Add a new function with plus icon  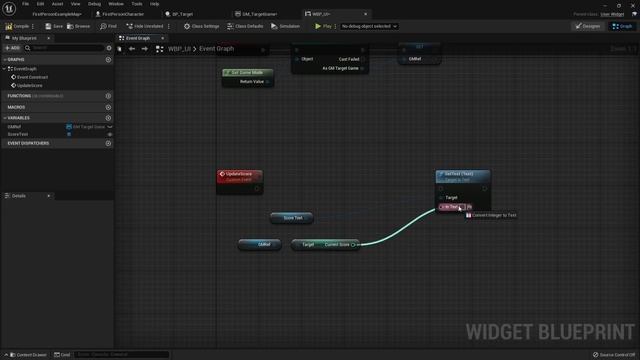(108, 96)
